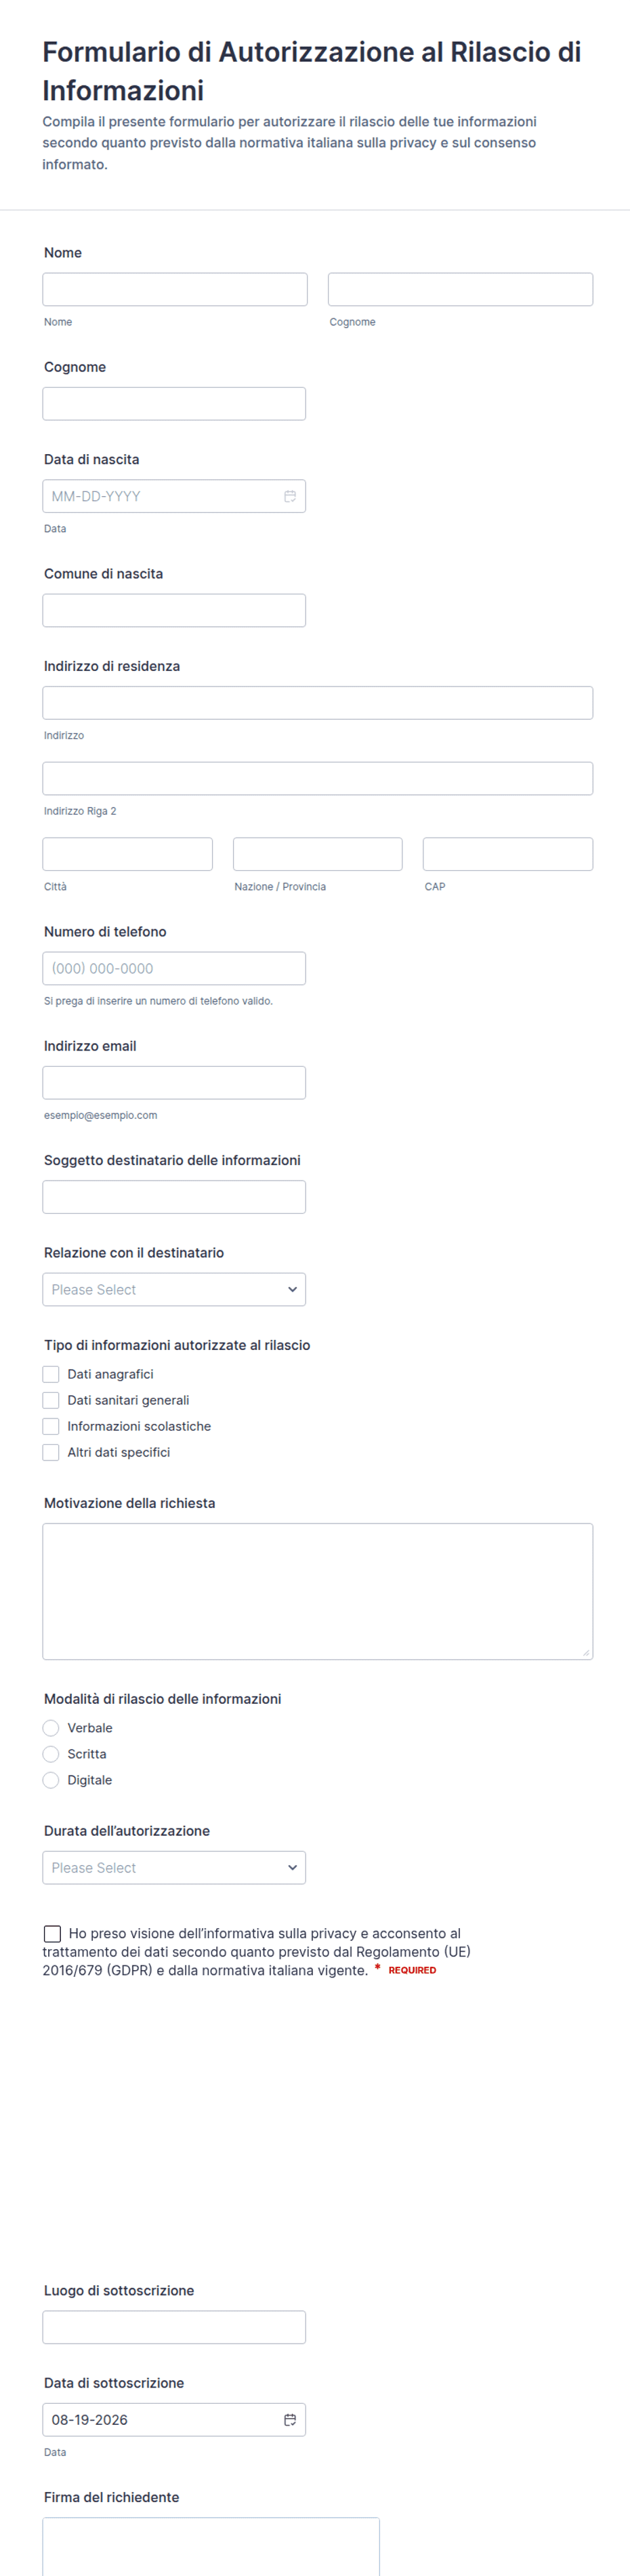Click the CAP postal code field
This screenshot has width=630, height=2576.
[508, 854]
